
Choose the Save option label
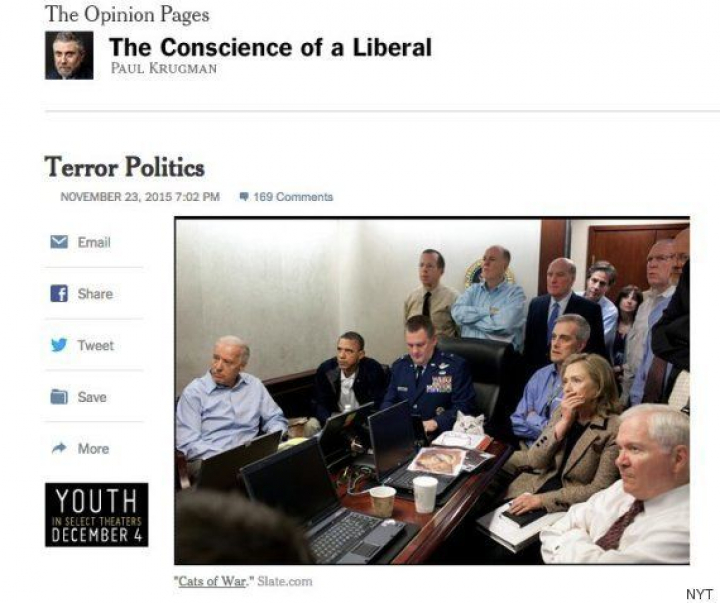[92, 397]
